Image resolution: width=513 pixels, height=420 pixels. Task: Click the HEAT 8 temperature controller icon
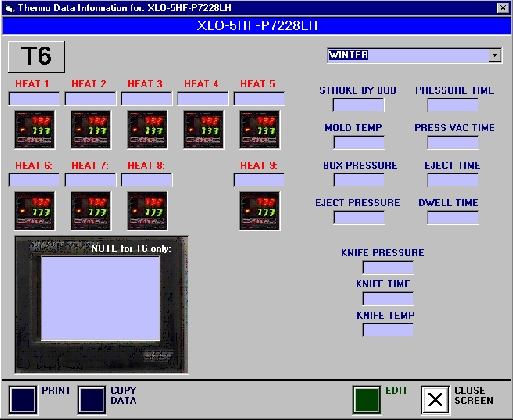click(147, 211)
